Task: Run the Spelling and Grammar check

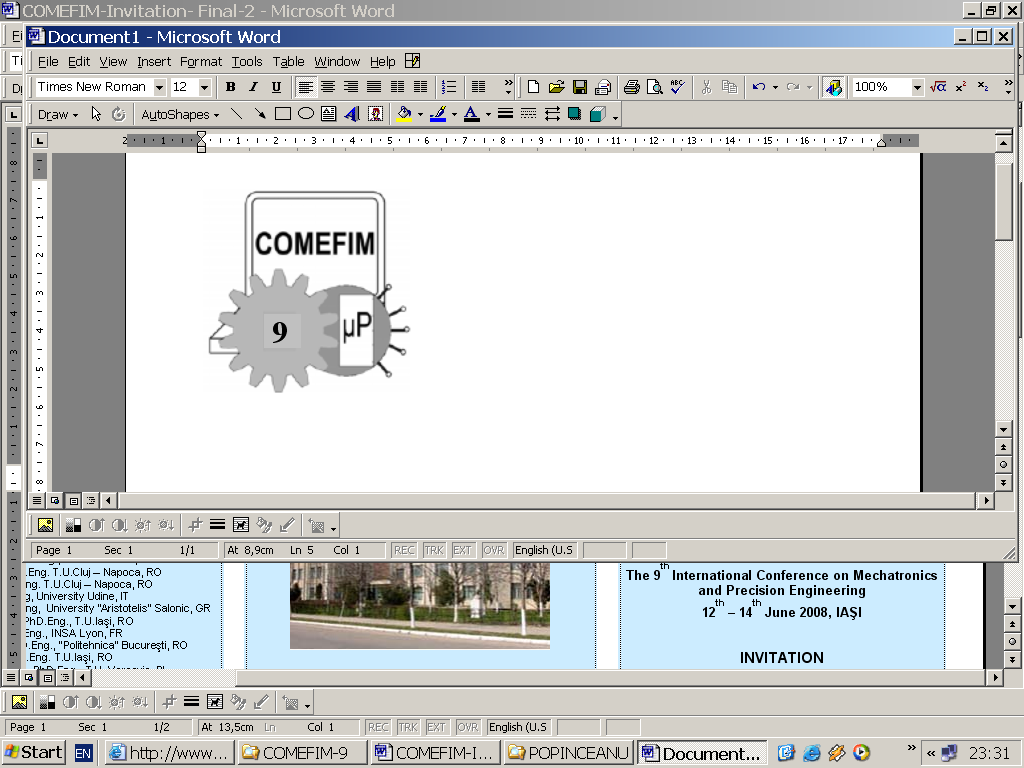Action: pos(678,87)
